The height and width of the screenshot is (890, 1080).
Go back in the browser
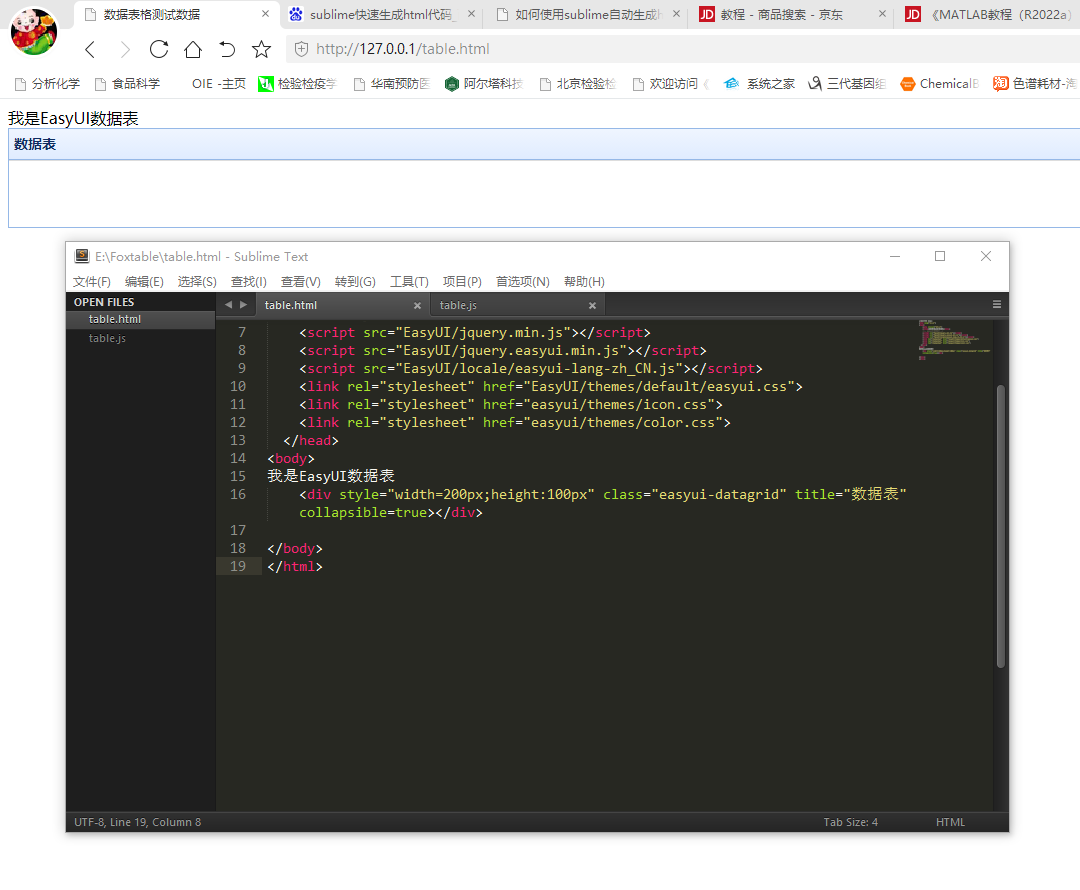pyautogui.click(x=90, y=49)
